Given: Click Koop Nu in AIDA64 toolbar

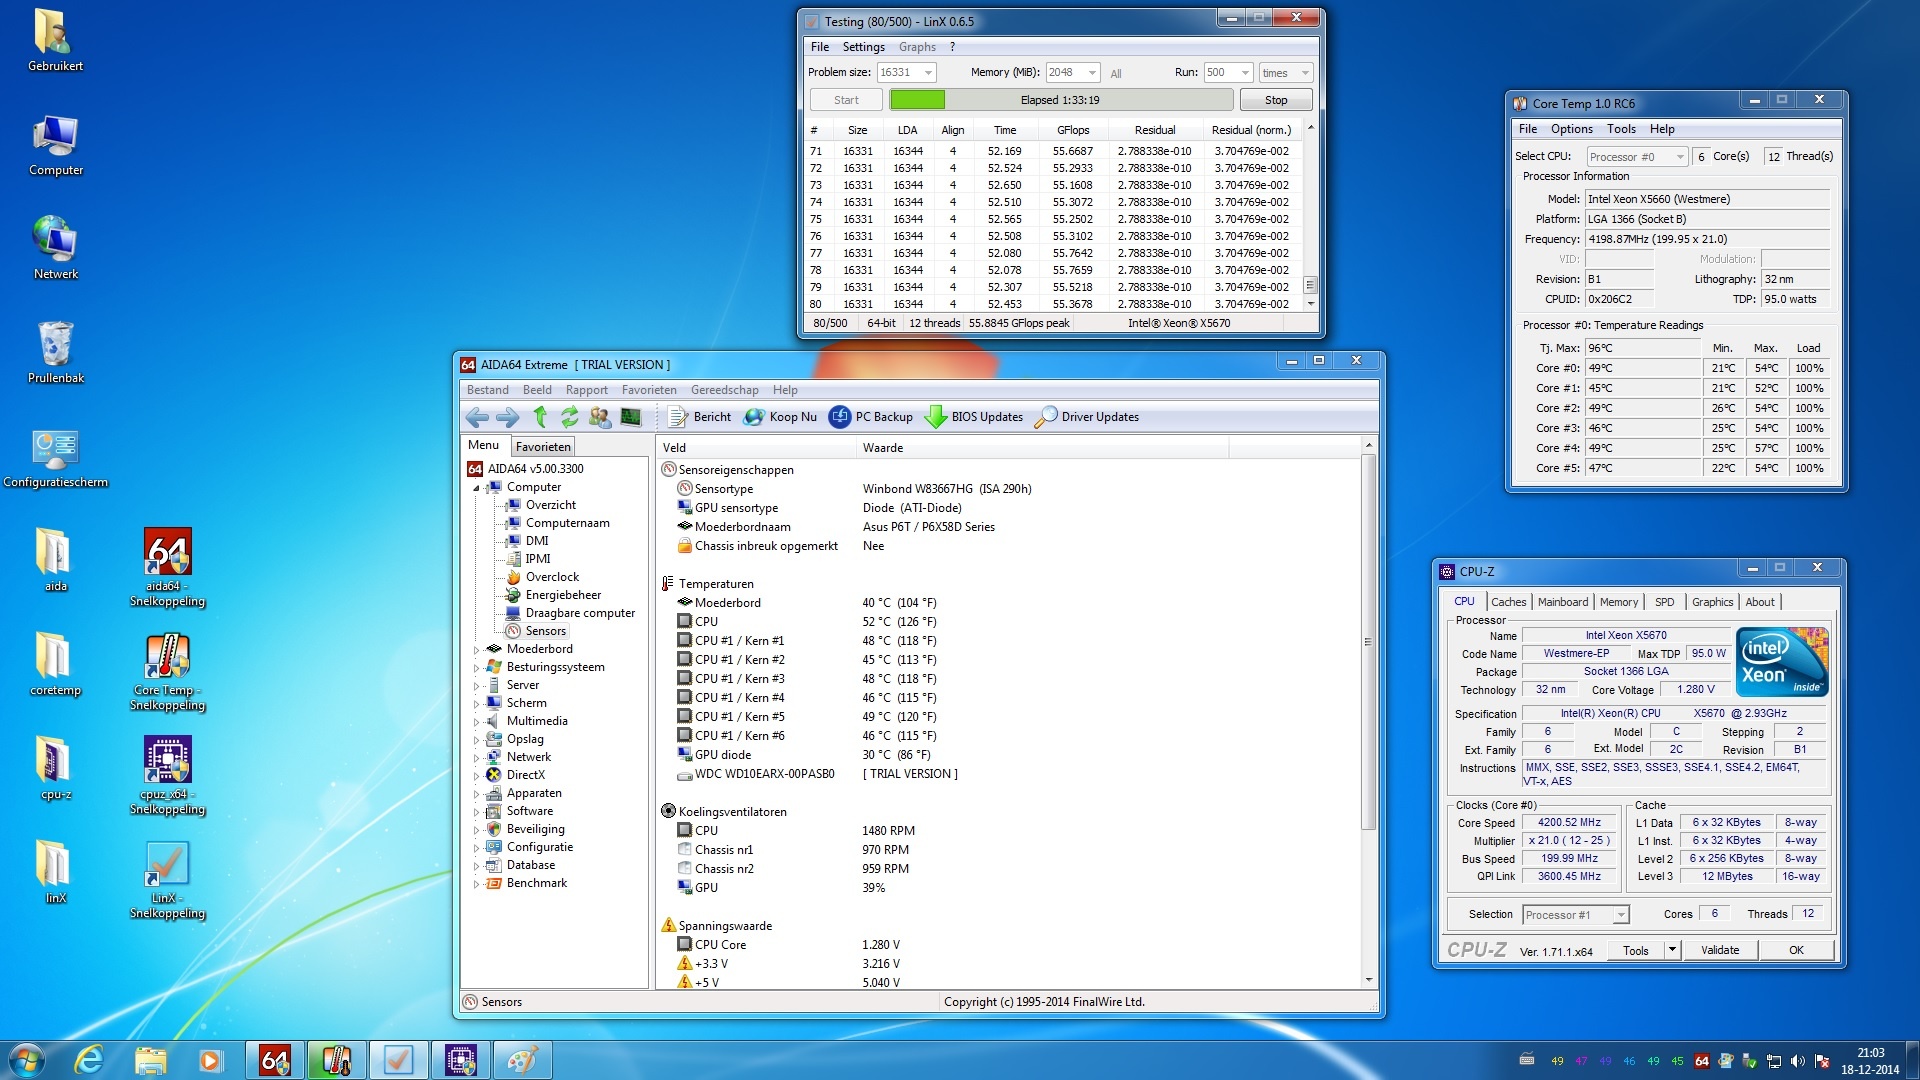Looking at the screenshot, I should [780, 417].
